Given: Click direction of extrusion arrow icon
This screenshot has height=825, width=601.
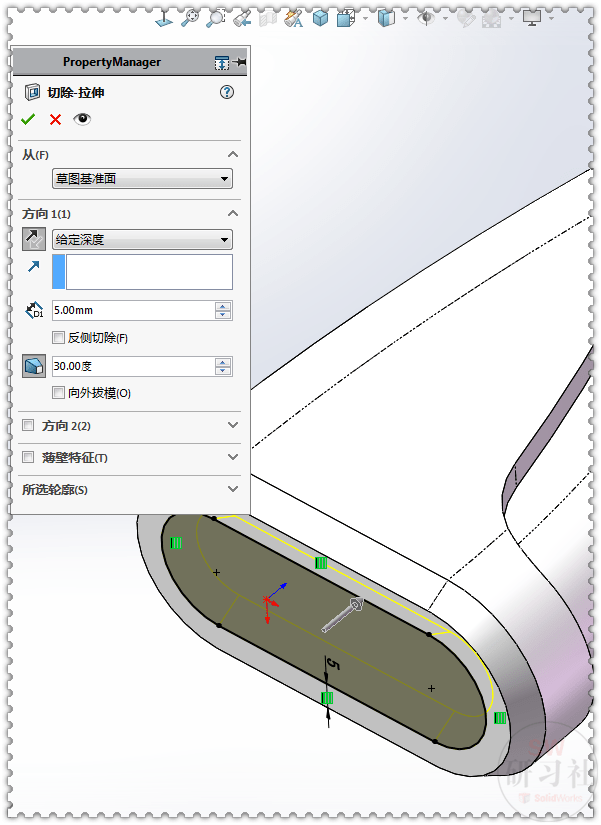Looking at the screenshot, I should (x=34, y=267).
